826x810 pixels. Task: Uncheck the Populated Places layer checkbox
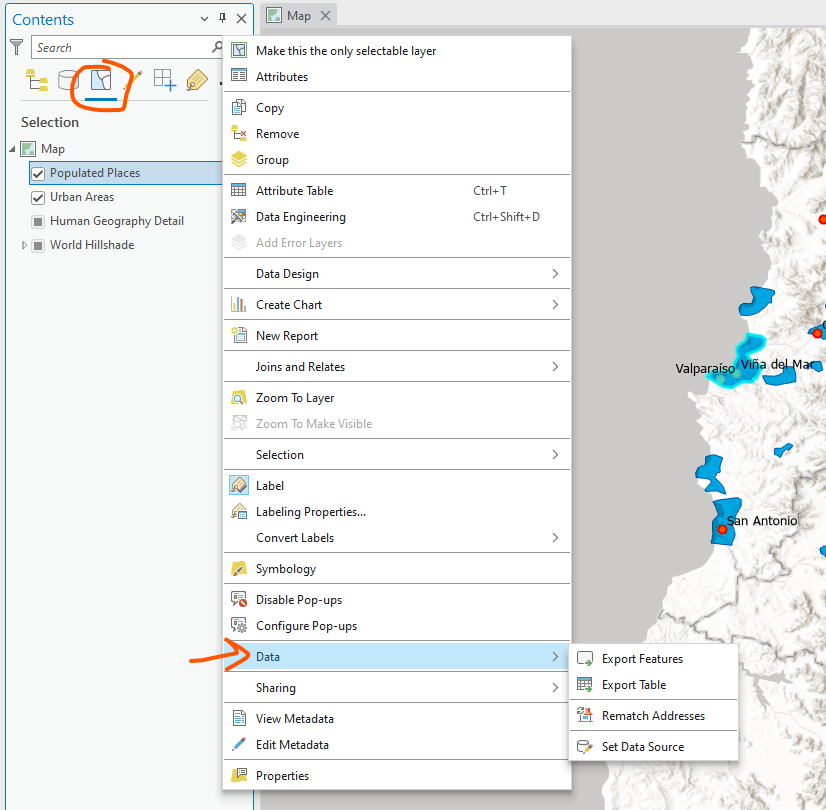point(38,173)
